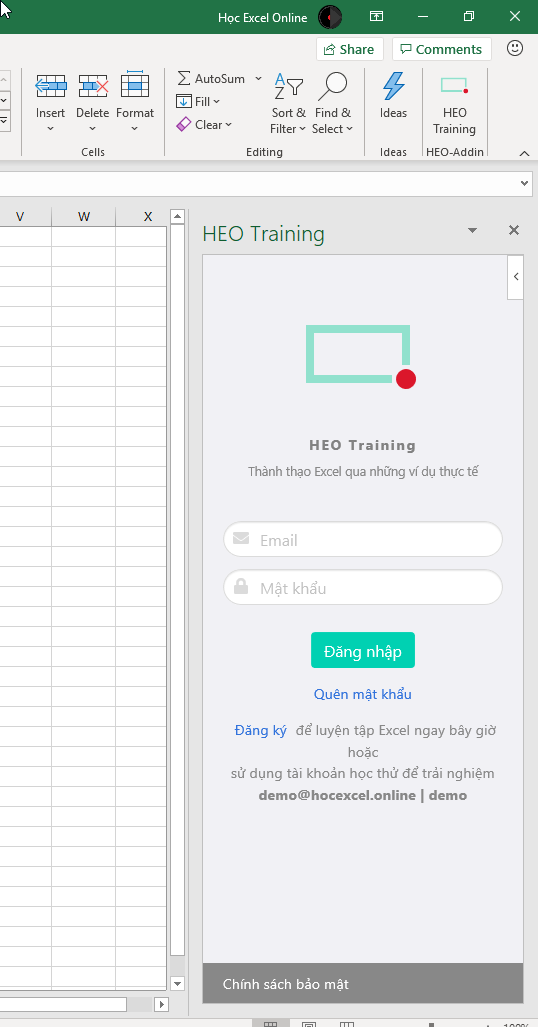Collapse the ribbon with caret
The width and height of the screenshot is (538, 1027).
pyautogui.click(x=524, y=153)
